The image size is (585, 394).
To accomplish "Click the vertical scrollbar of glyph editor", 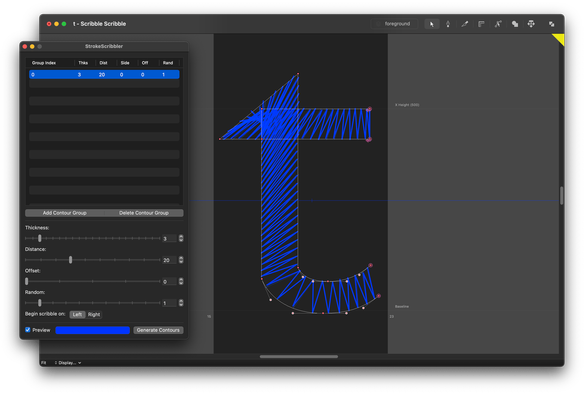I will (x=561, y=196).
